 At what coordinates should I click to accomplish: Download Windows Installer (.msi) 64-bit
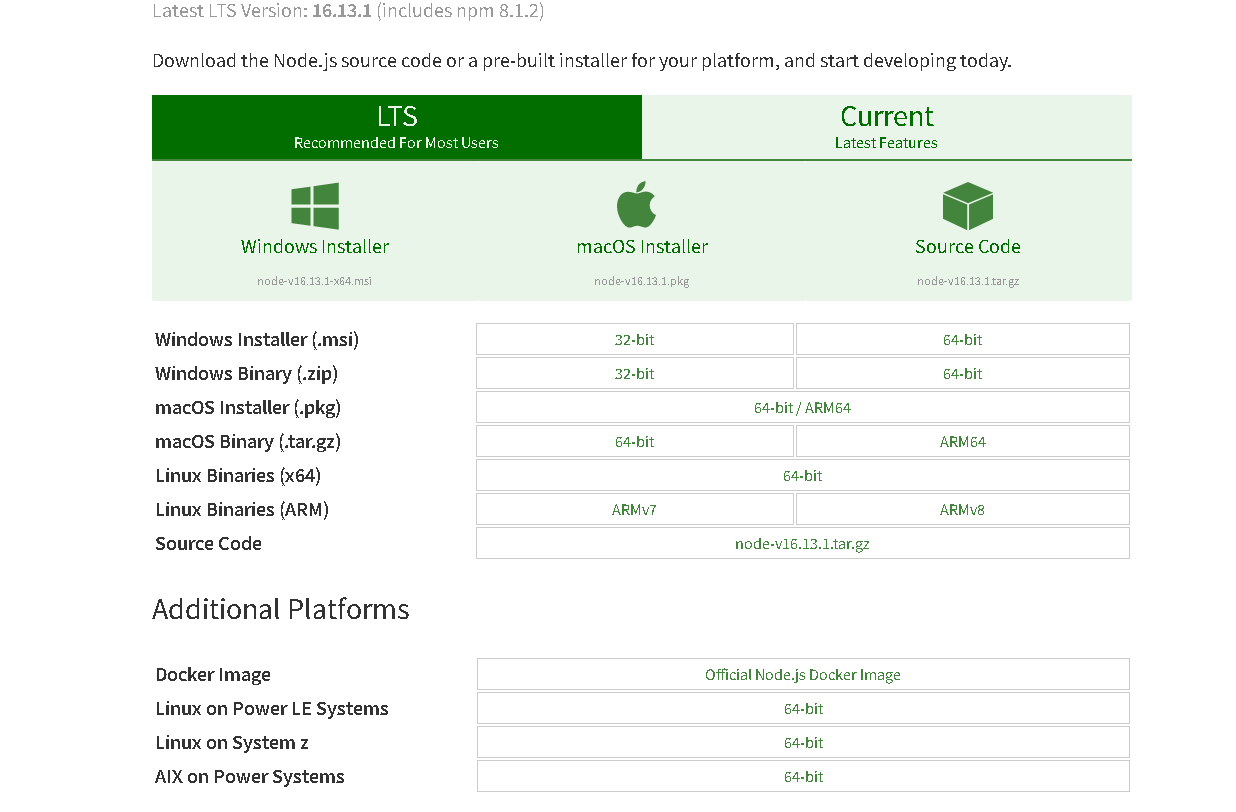(x=963, y=340)
